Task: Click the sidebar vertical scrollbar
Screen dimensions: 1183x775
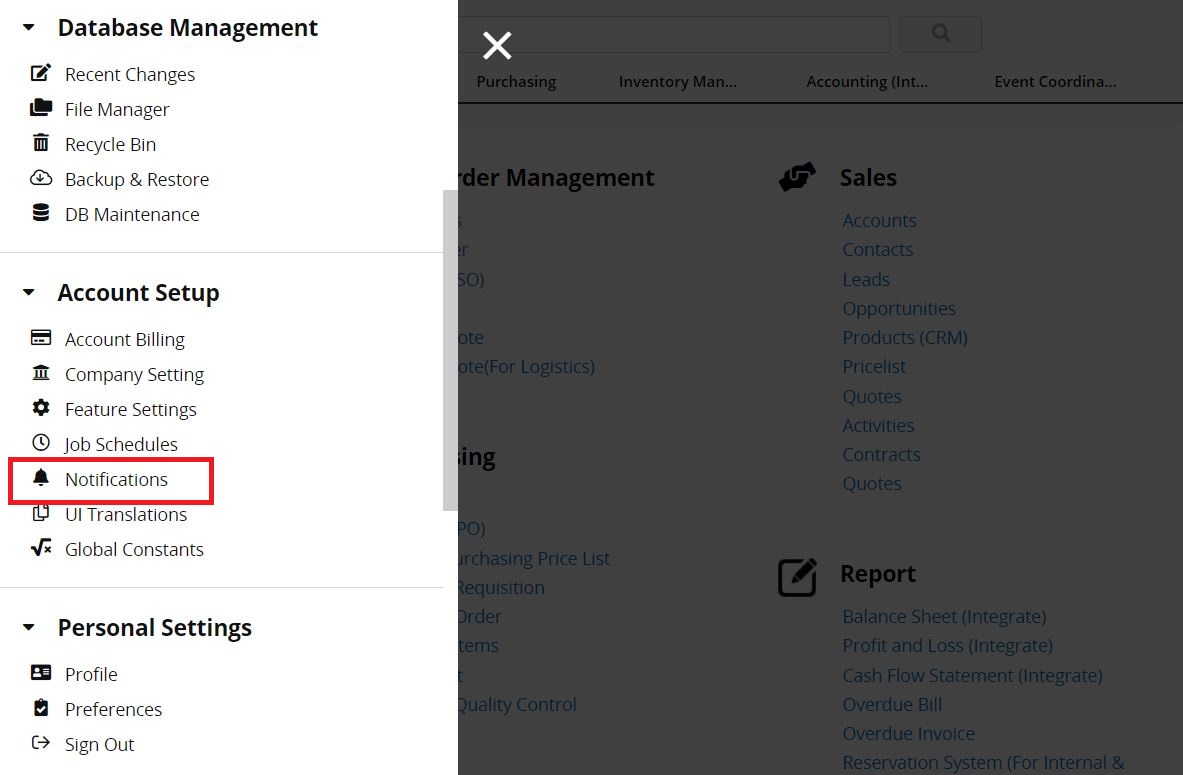Action: tap(450, 350)
